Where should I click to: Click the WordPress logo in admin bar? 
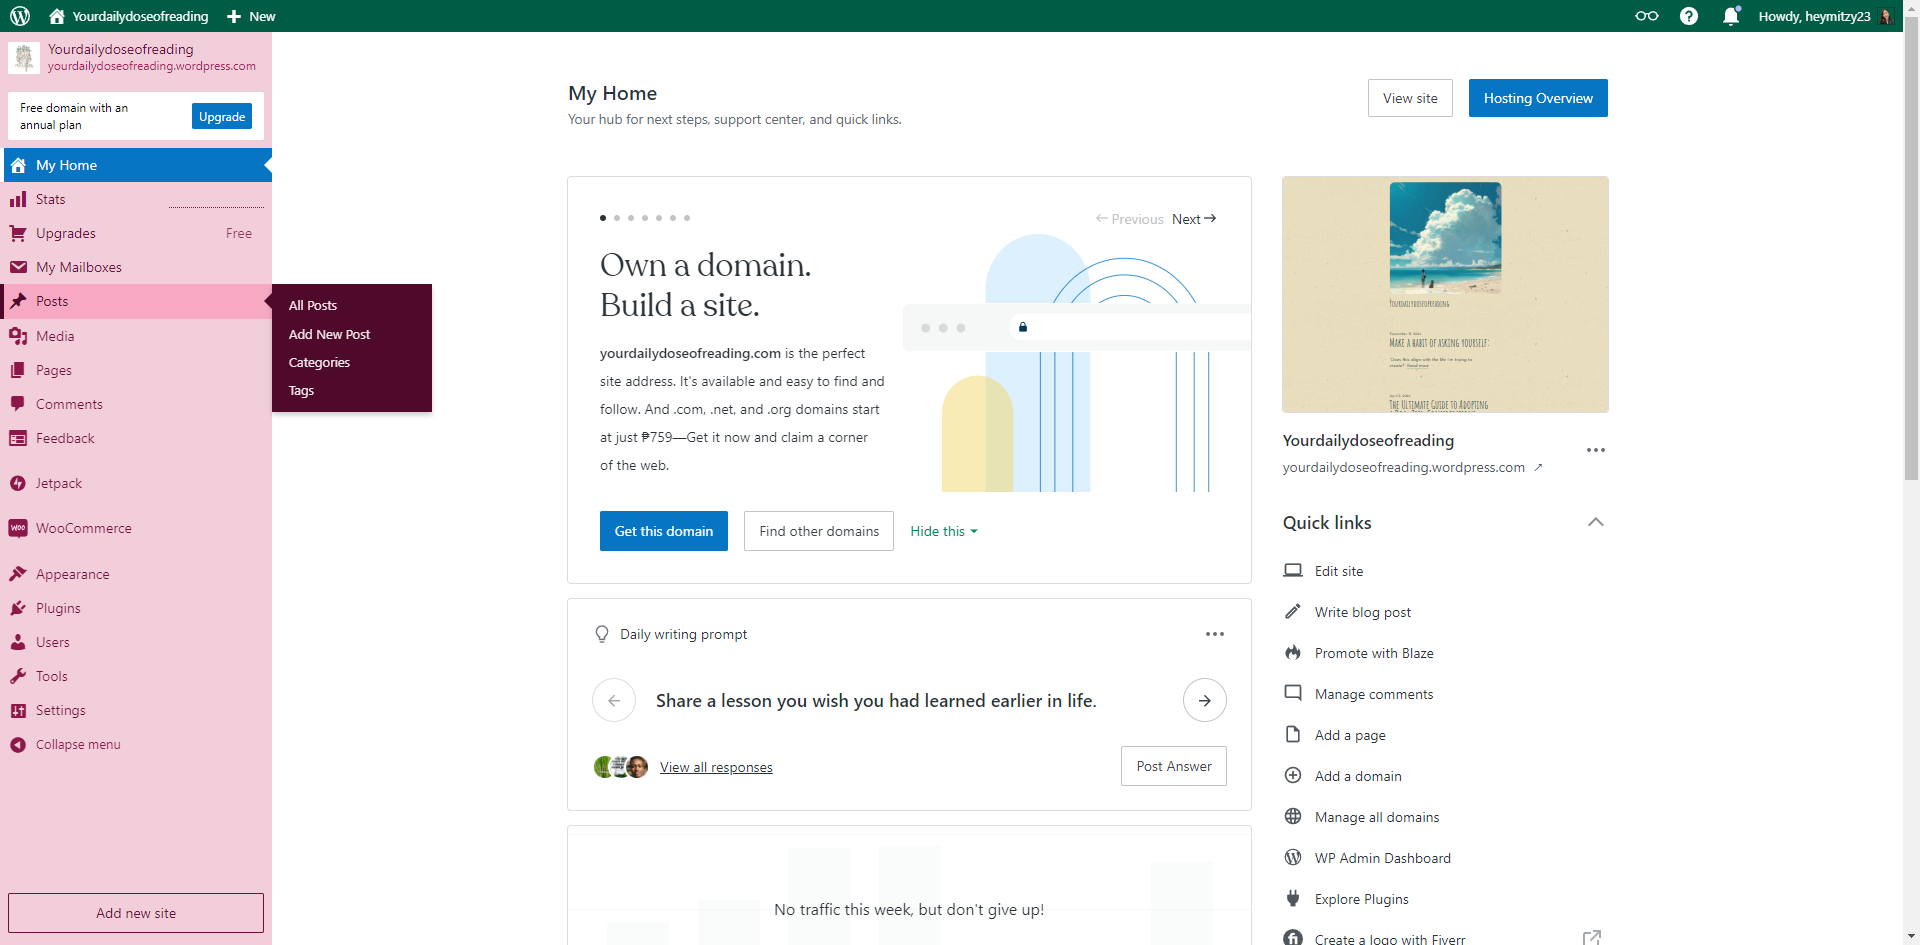[x=20, y=16]
